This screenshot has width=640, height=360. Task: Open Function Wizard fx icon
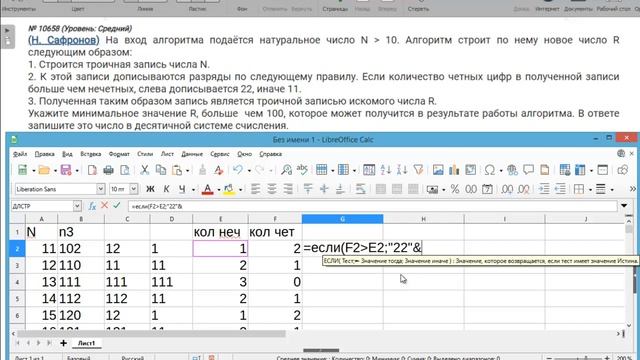coord(92,206)
